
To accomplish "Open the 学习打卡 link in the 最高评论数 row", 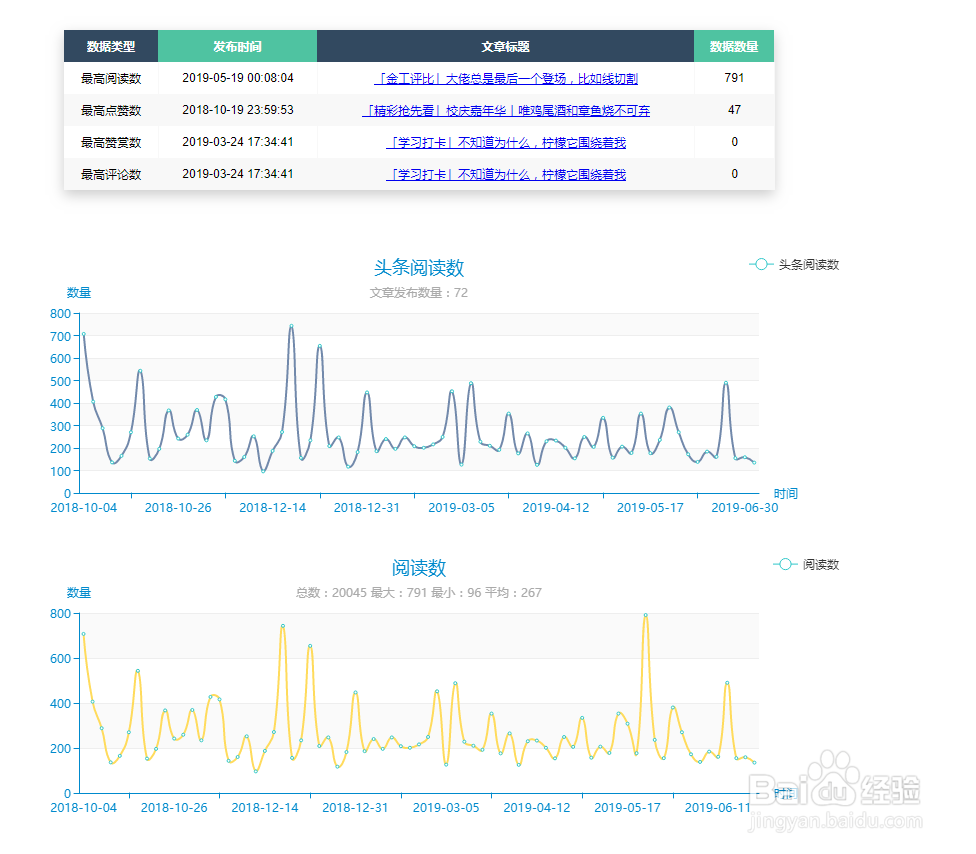I will tap(505, 175).
